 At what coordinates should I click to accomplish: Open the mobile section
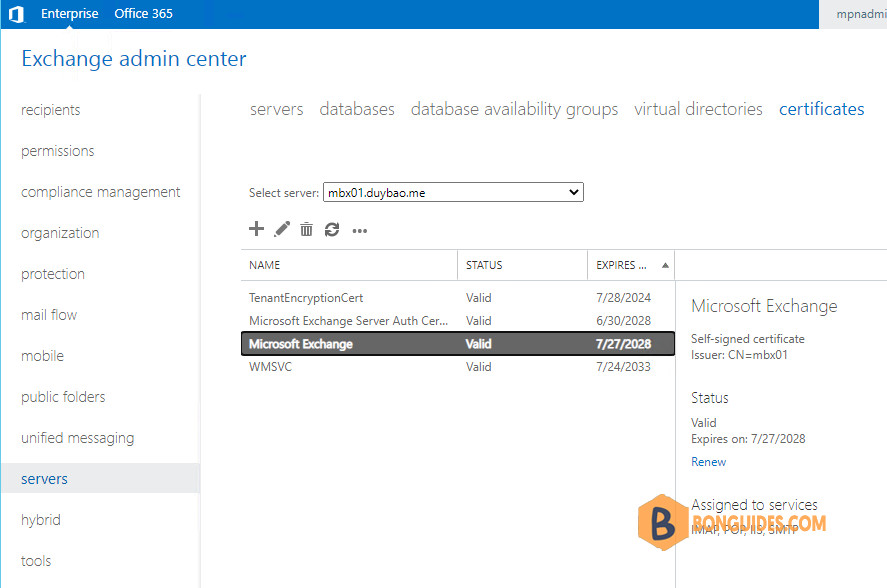42,356
